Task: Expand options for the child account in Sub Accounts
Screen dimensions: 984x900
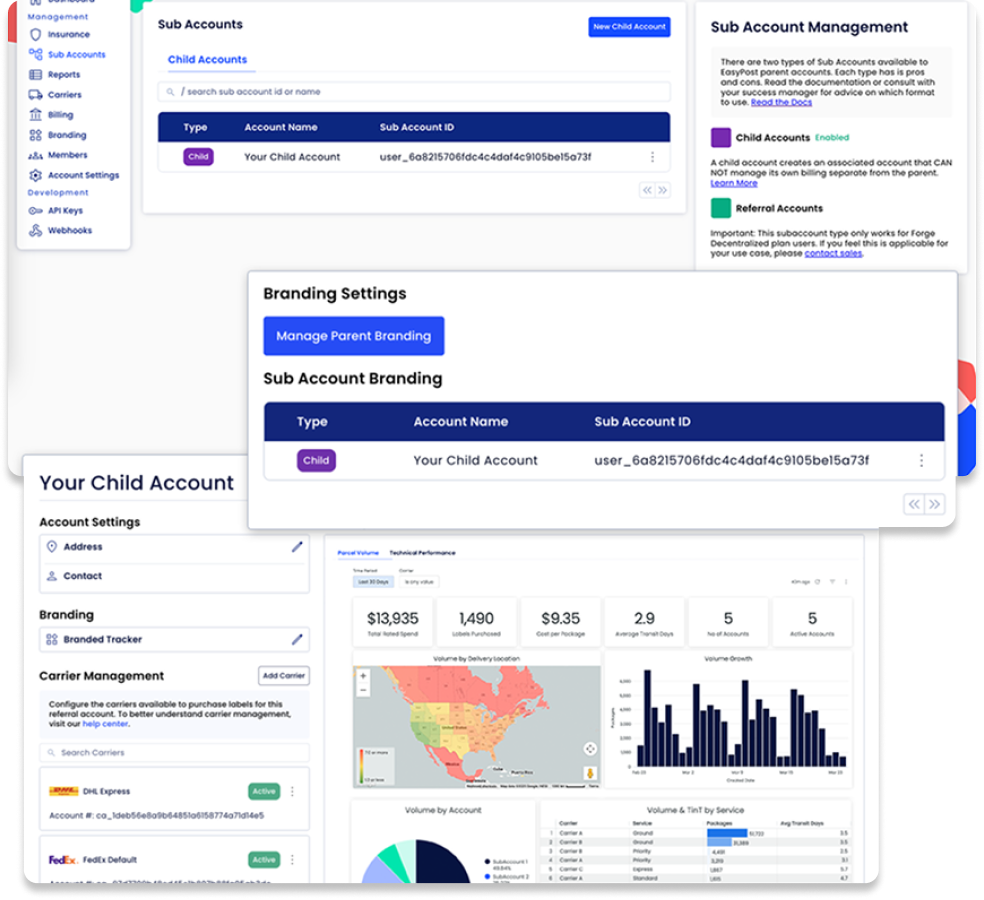Action: tap(652, 157)
